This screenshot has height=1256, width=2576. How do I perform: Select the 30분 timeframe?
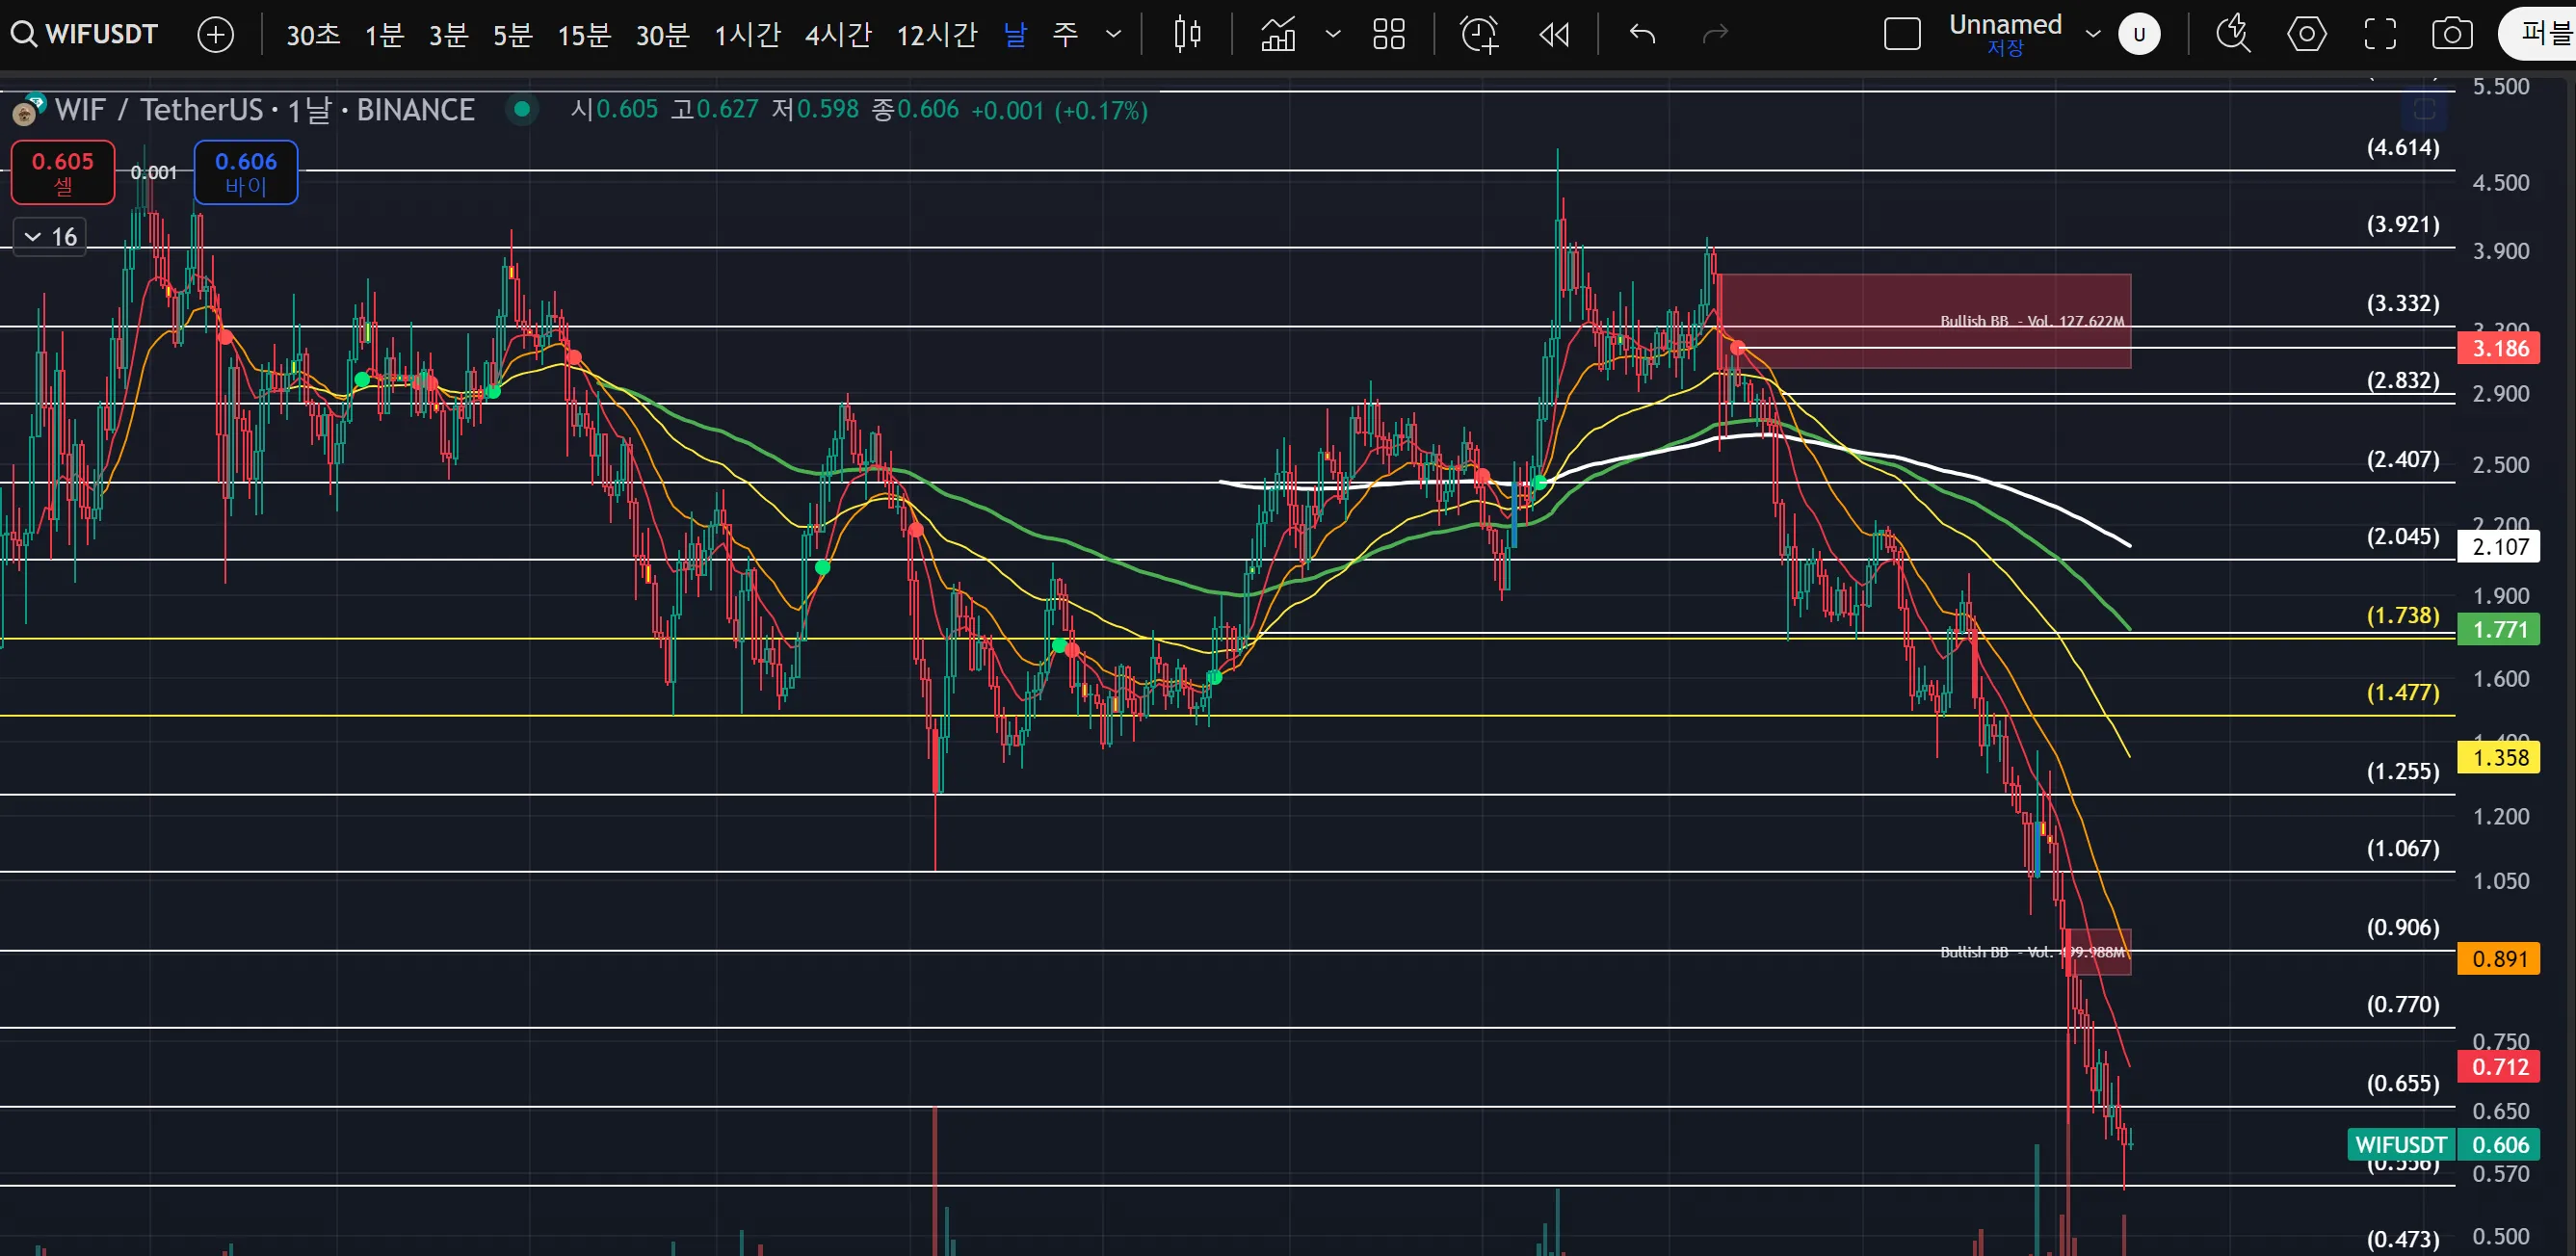(663, 35)
